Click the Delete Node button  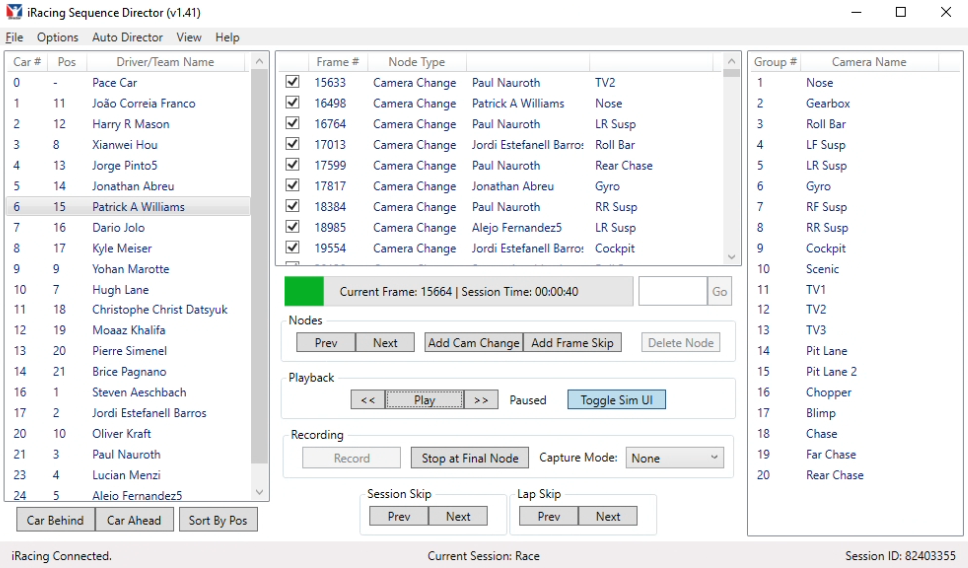680,343
